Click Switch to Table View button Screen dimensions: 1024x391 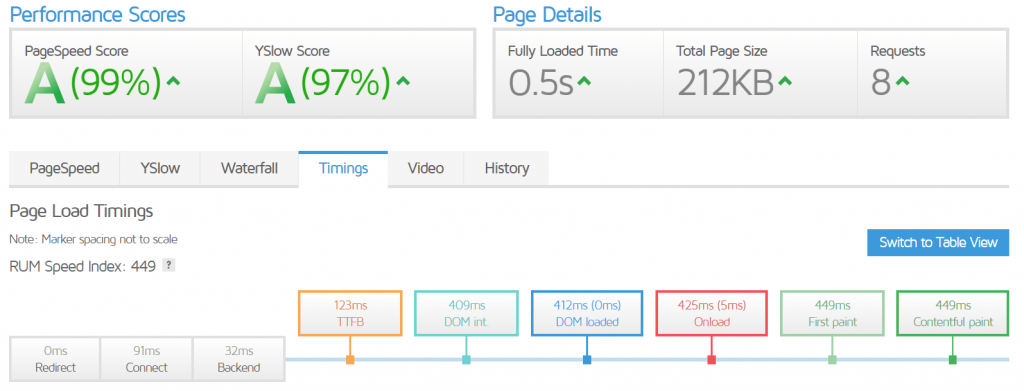click(x=938, y=242)
